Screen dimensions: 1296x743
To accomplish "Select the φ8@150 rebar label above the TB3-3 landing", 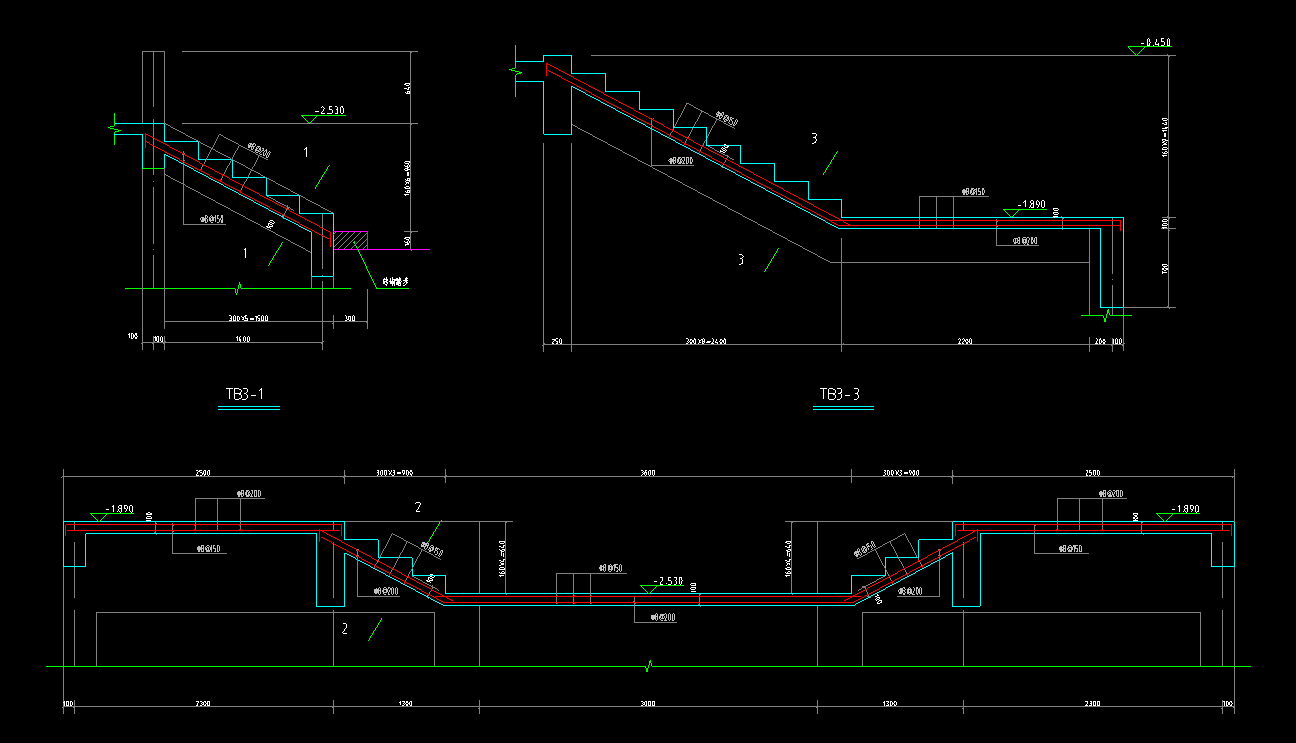I will click(973, 191).
